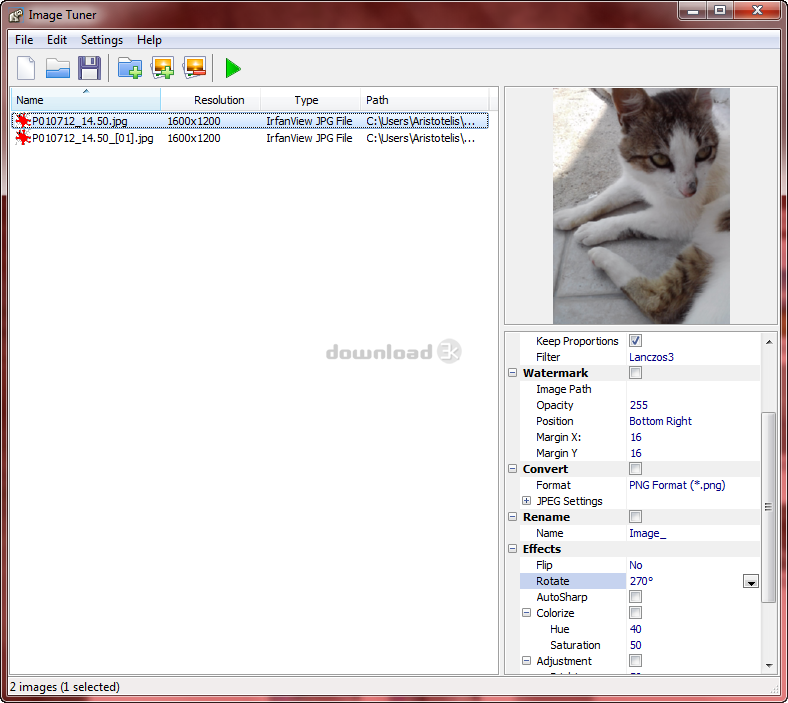Click the empty Image Path field

(x=693, y=389)
